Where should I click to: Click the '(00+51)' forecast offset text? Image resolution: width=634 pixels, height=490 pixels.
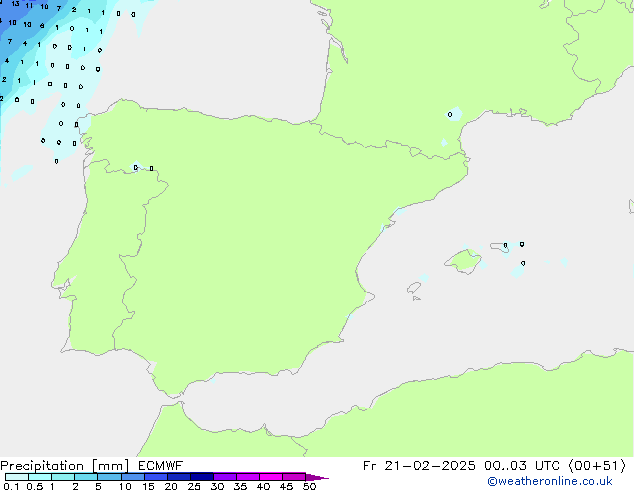click(x=597, y=466)
